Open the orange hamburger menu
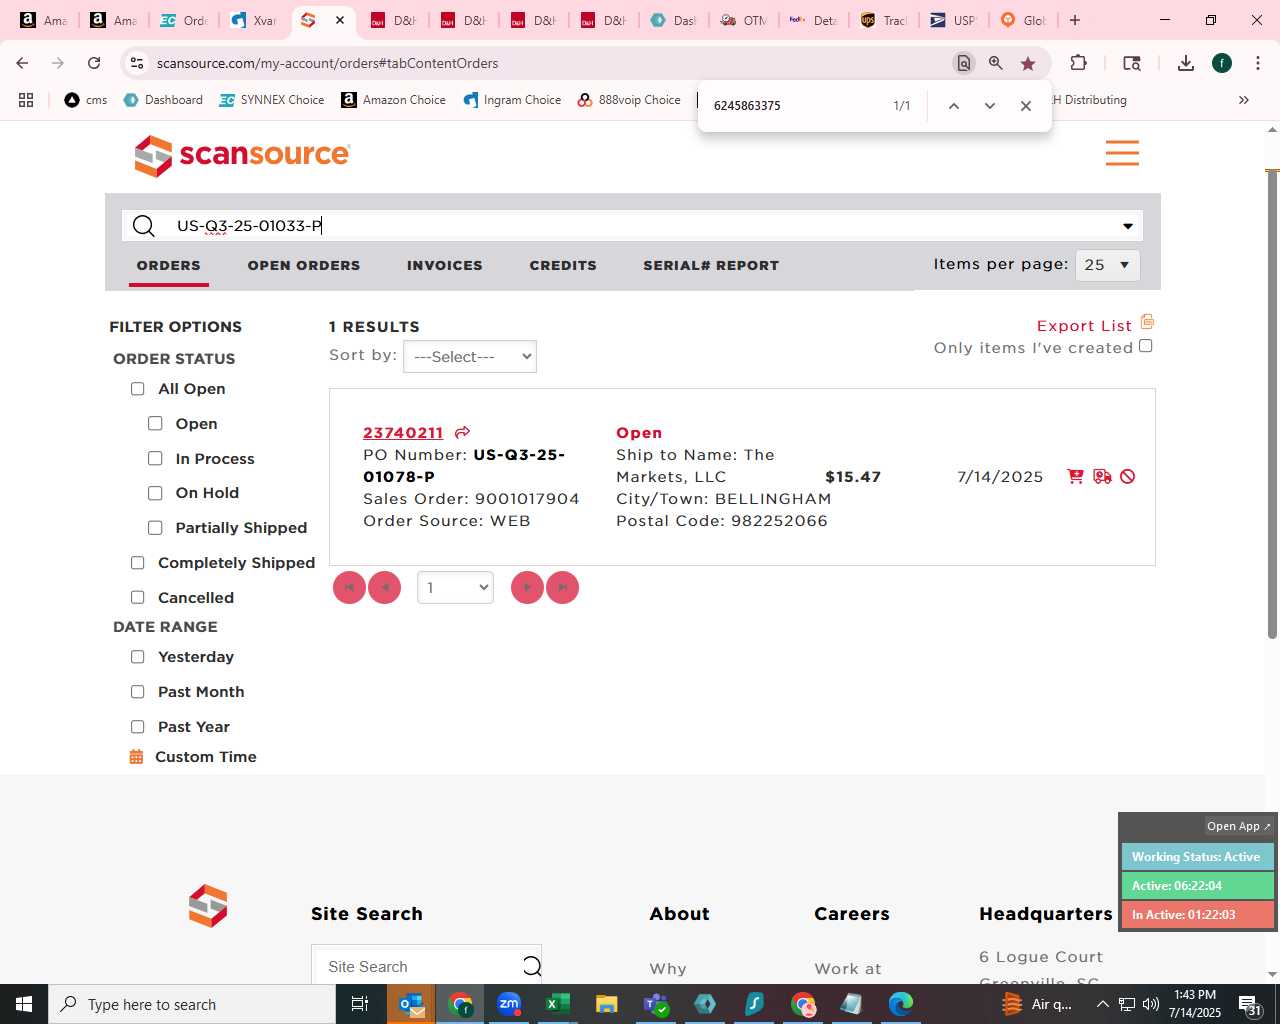Image resolution: width=1280 pixels, height=1024 pixels. click(x=1122, y=153)
